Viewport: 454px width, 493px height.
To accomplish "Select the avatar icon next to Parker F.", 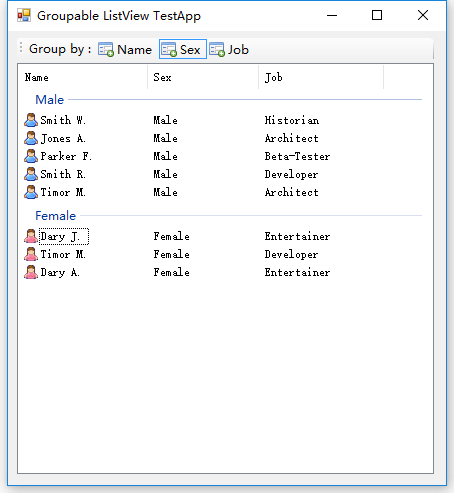I will pyautogui.click(x=31, y=156).
